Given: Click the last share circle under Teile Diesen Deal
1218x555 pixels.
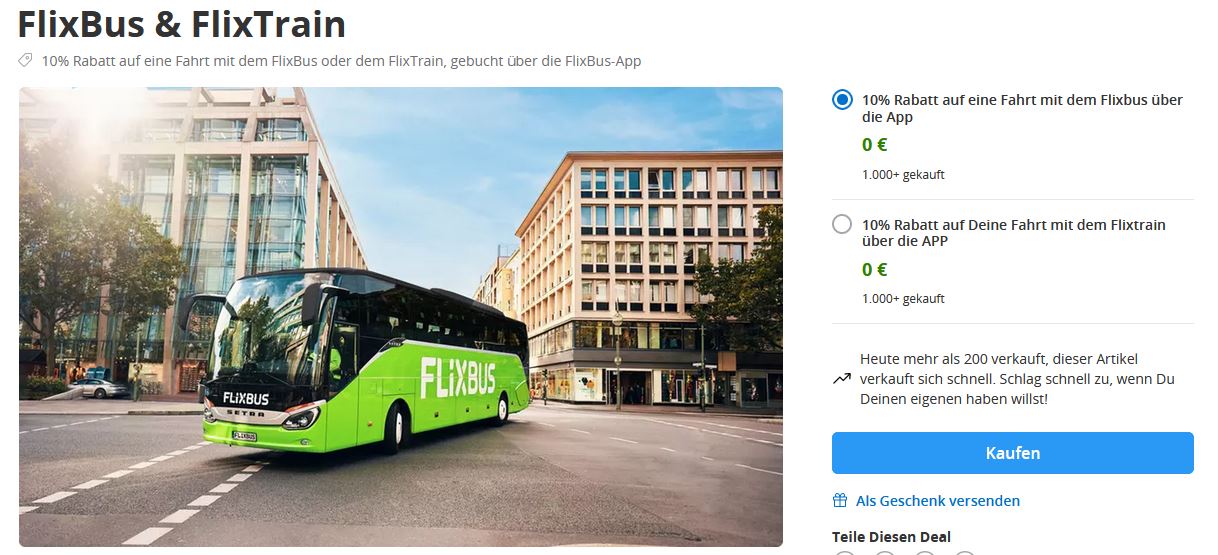Looking at the screenshot, I should [965, 552].
